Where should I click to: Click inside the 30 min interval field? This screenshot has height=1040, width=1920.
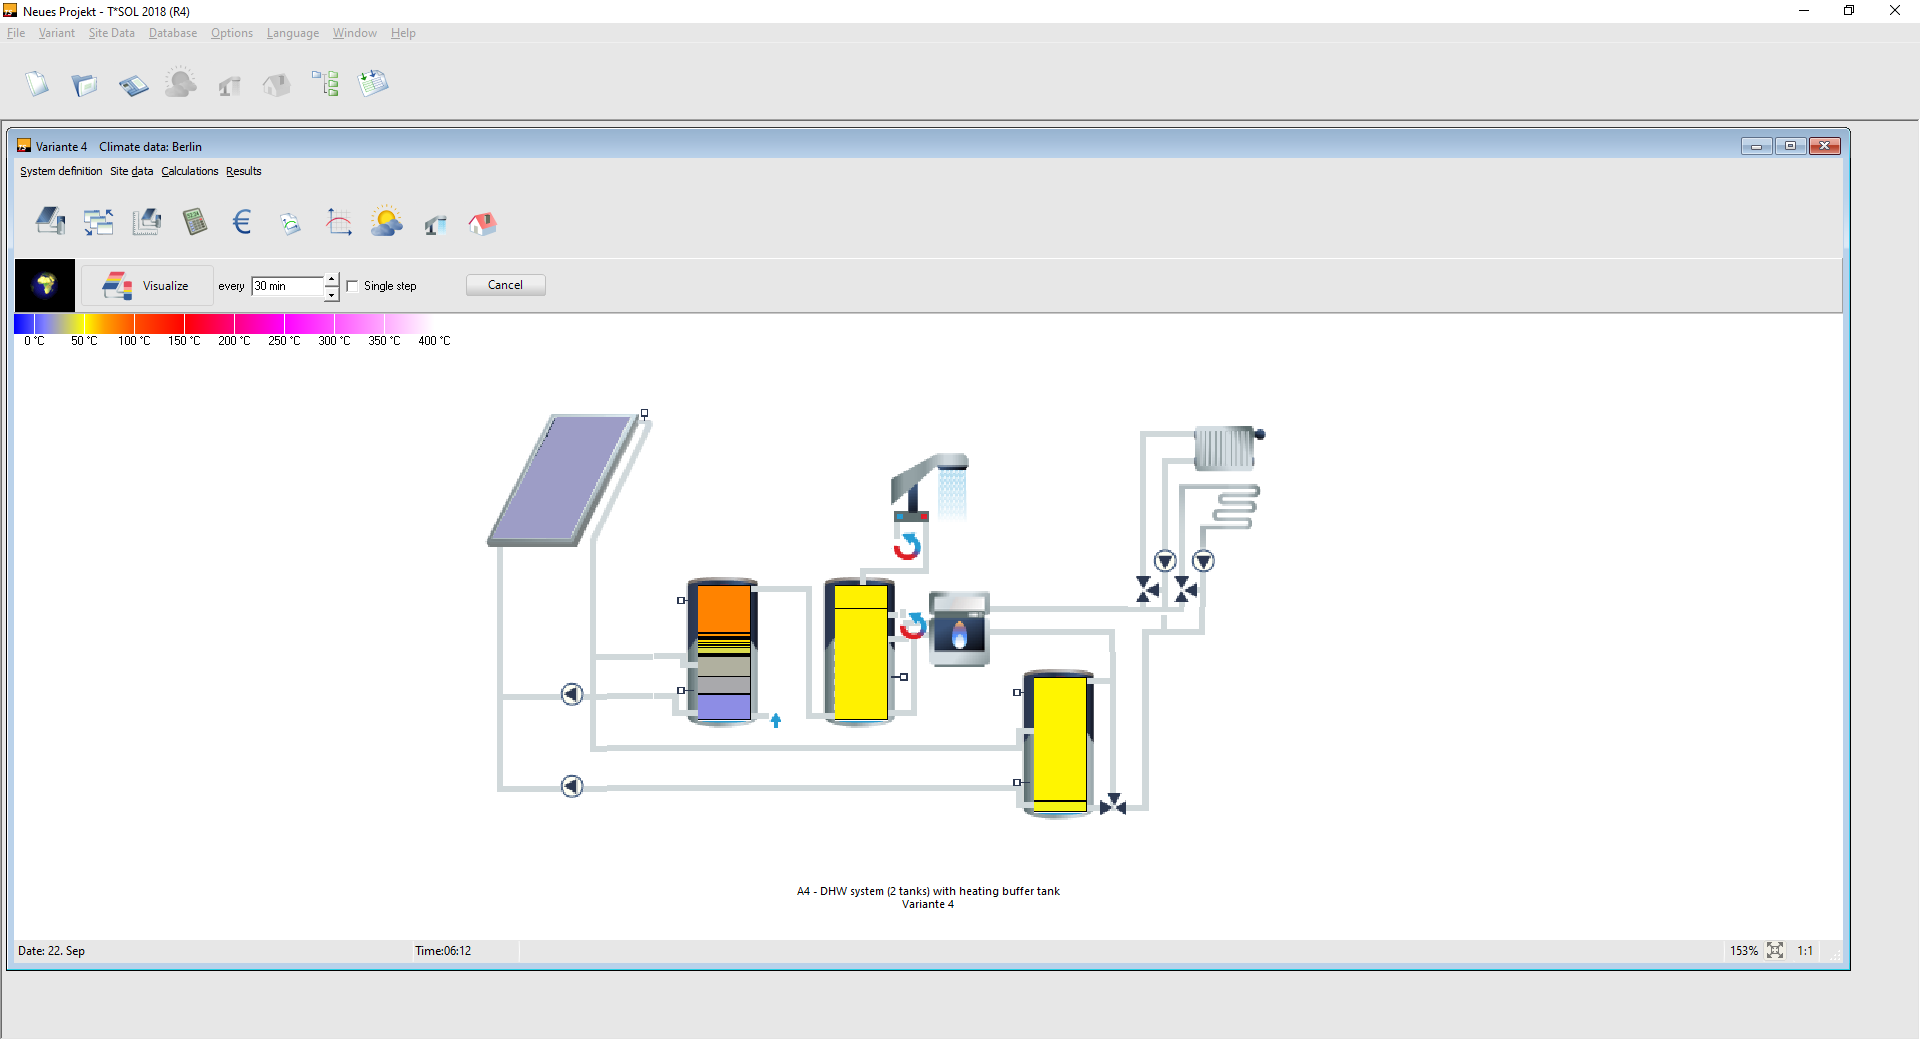tap(285, 286)
